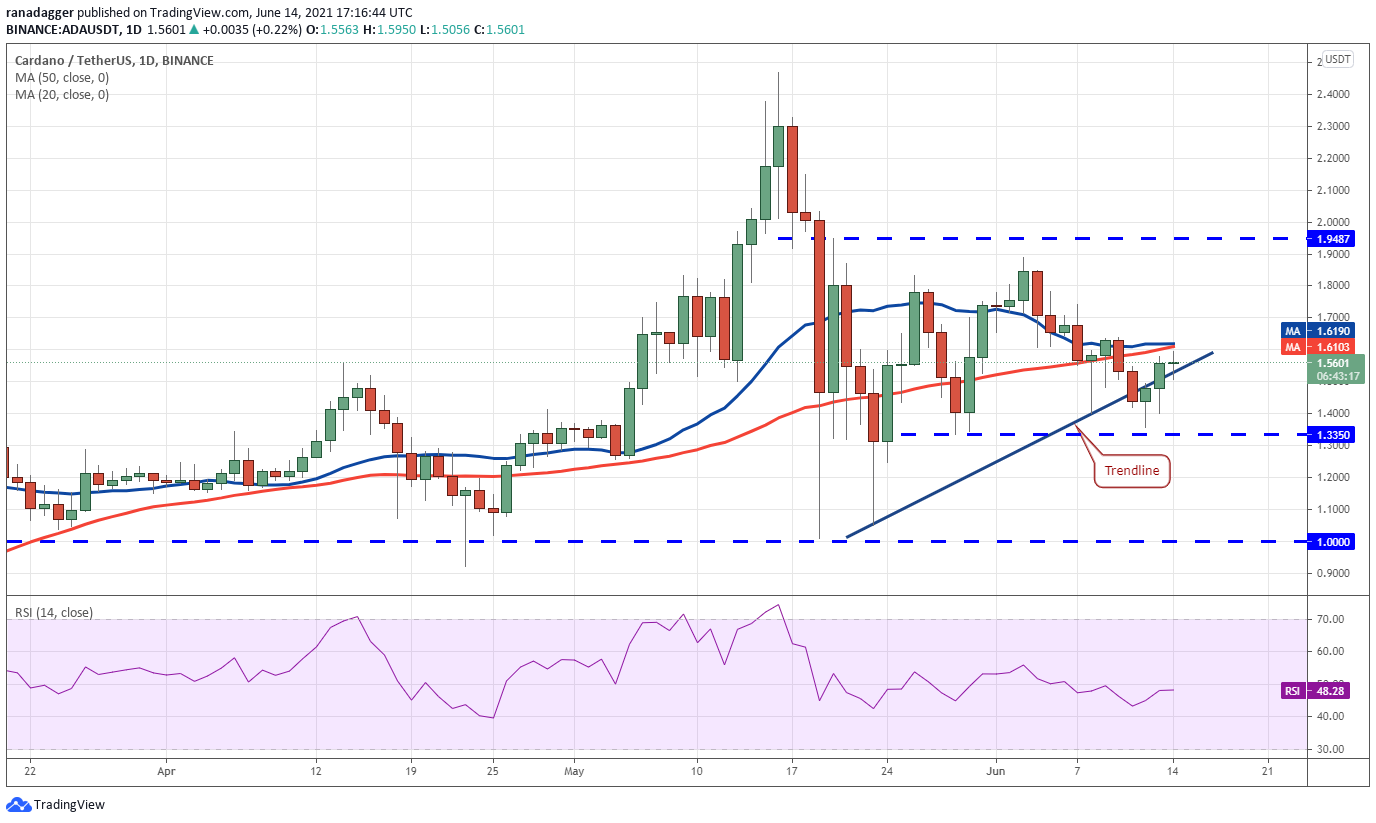Select the 1.9487 resistance level label

[1329, 239]
